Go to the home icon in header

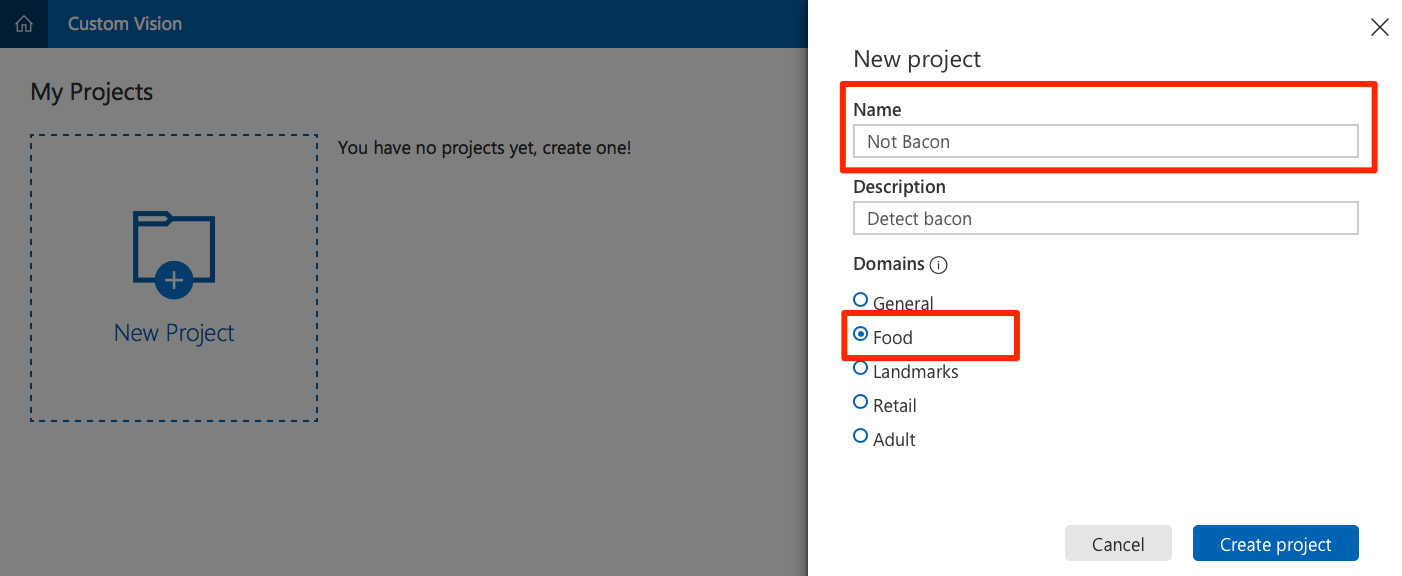click(x=24, y=23)
